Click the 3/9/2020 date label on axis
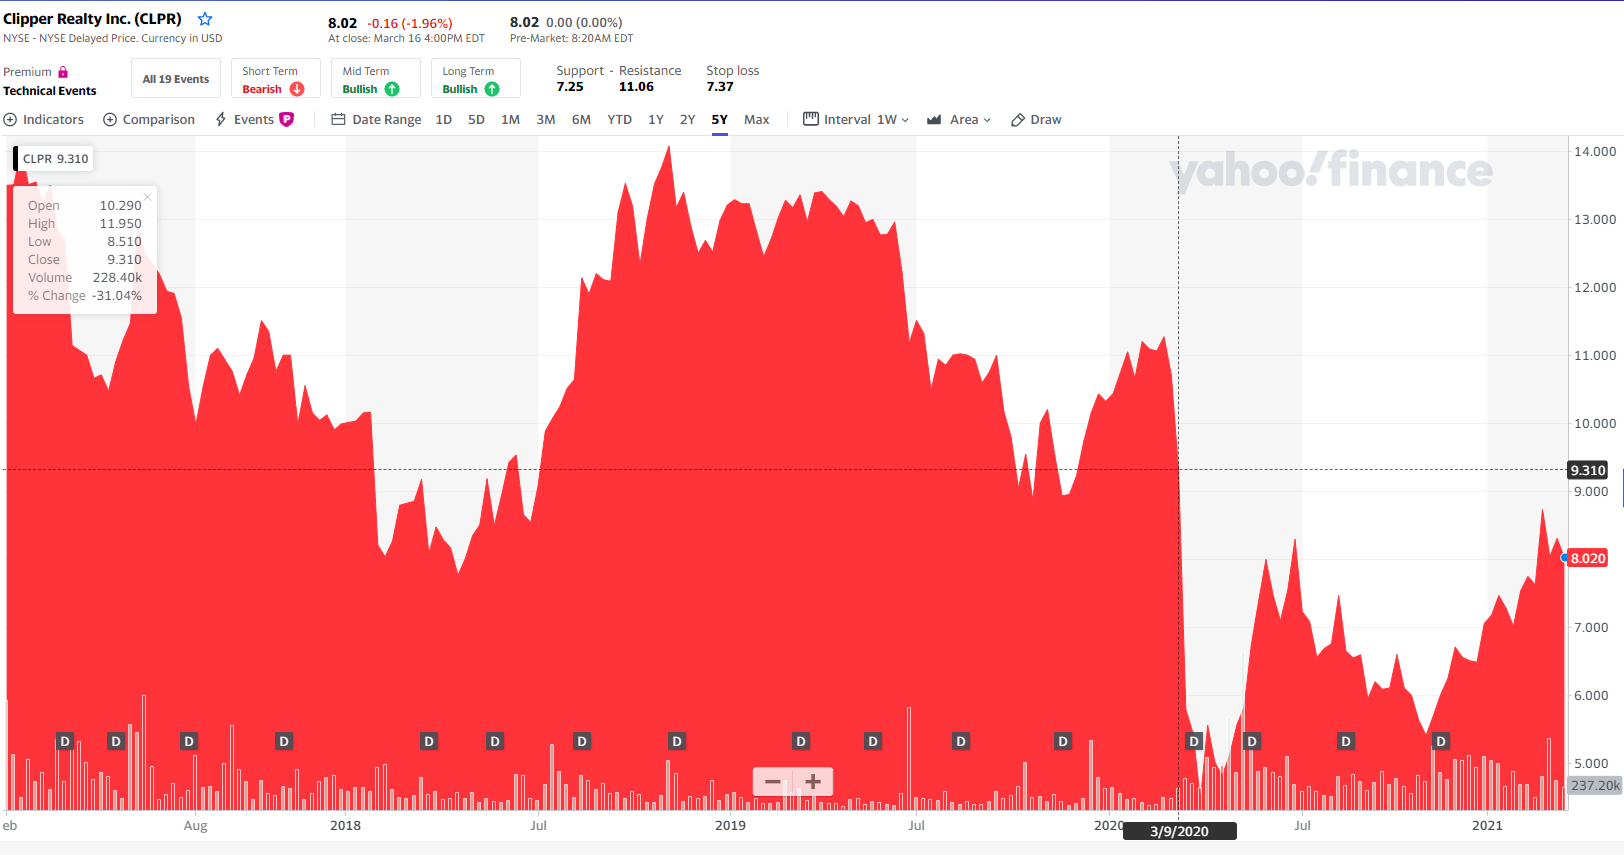Screen dimensions: 1624x855 (x=1180, y=831)
